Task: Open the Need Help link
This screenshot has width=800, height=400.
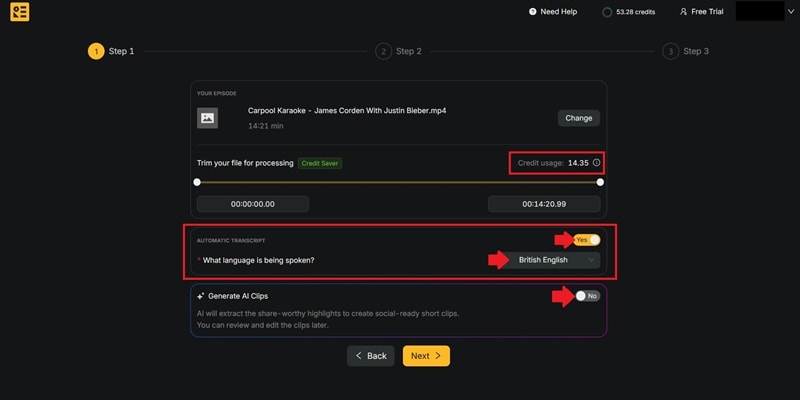Action: [x=559, y=11]
